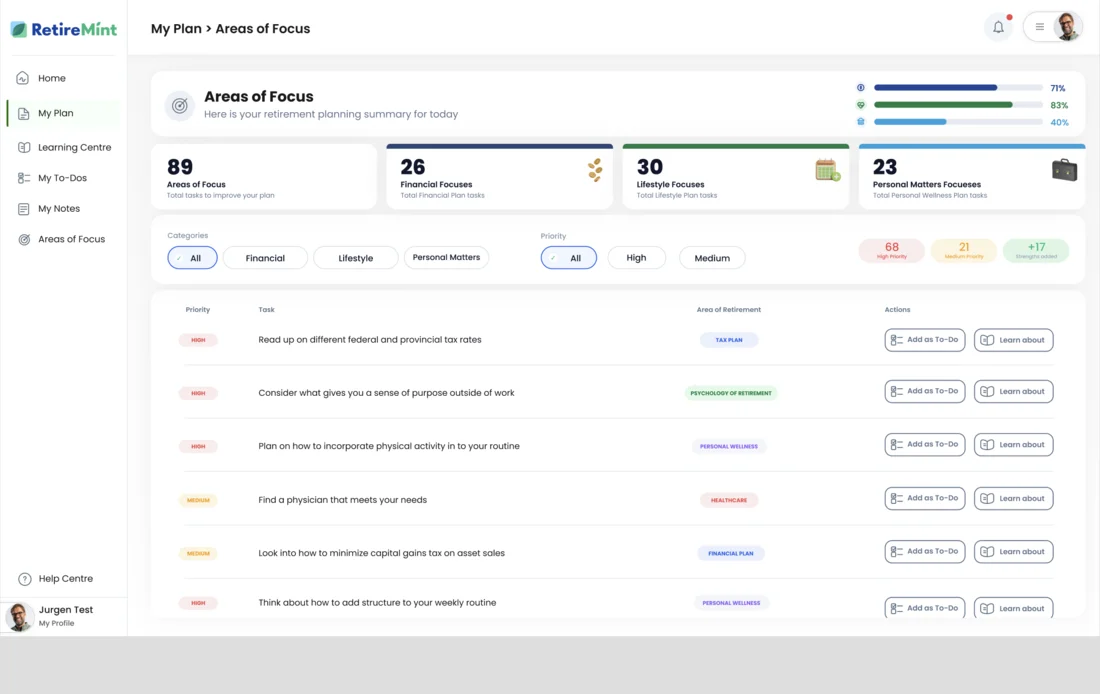The width and height of the screenshot is (1100, 694).
Task: Click the +17 Strengths added badge
Action: click(1036, 251)
